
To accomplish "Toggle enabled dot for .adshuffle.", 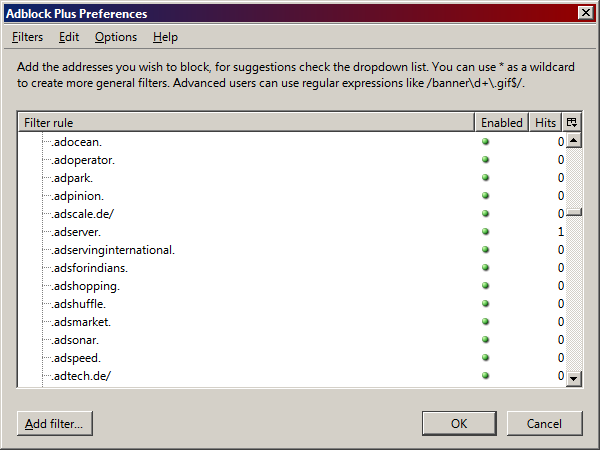I will coord(486,303).
